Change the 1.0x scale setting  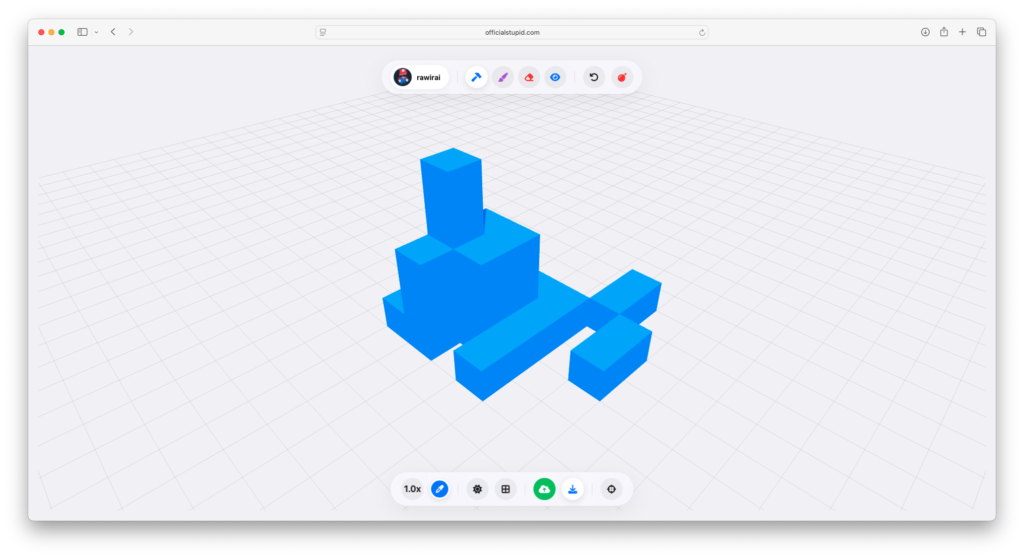(x=412, y=489)
